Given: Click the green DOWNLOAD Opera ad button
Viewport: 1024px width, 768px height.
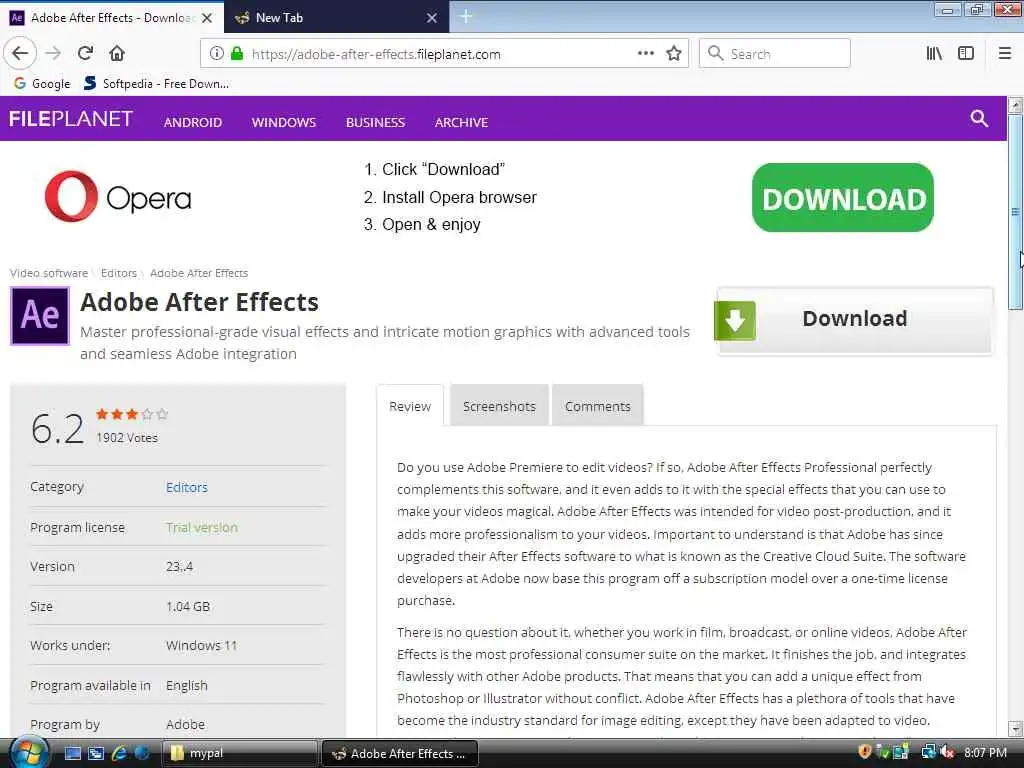Looking at the screenshot, I should (842, 198).
